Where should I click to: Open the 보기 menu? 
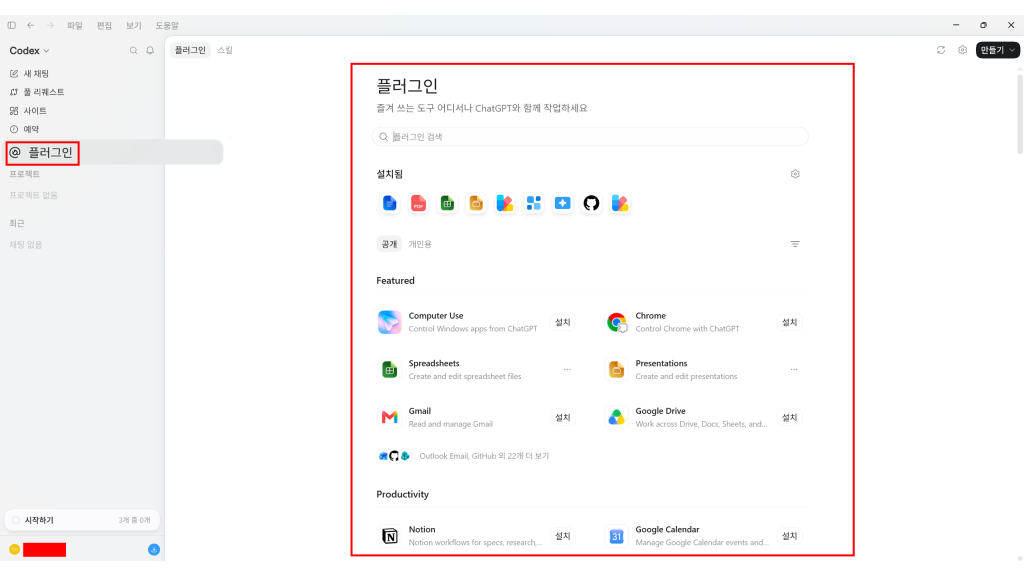133,25
